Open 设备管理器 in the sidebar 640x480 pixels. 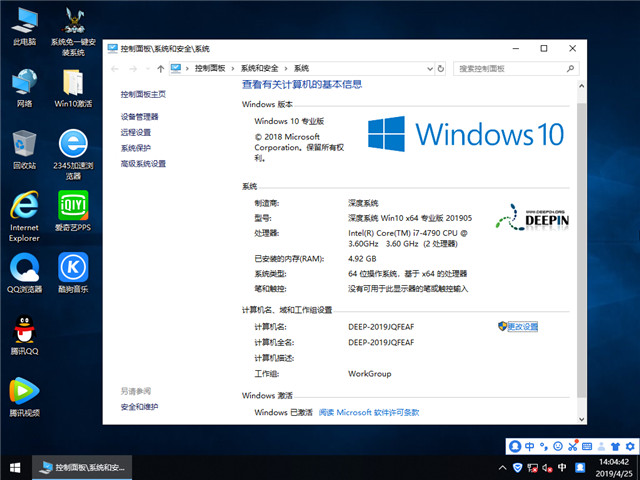(139, 117)
